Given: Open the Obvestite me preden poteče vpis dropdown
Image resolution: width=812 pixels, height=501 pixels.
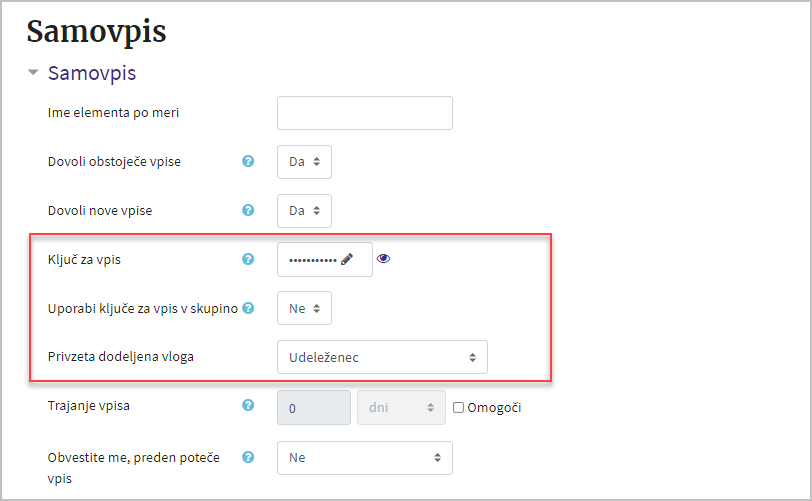Looking at the screenshot, I should 365,457.
